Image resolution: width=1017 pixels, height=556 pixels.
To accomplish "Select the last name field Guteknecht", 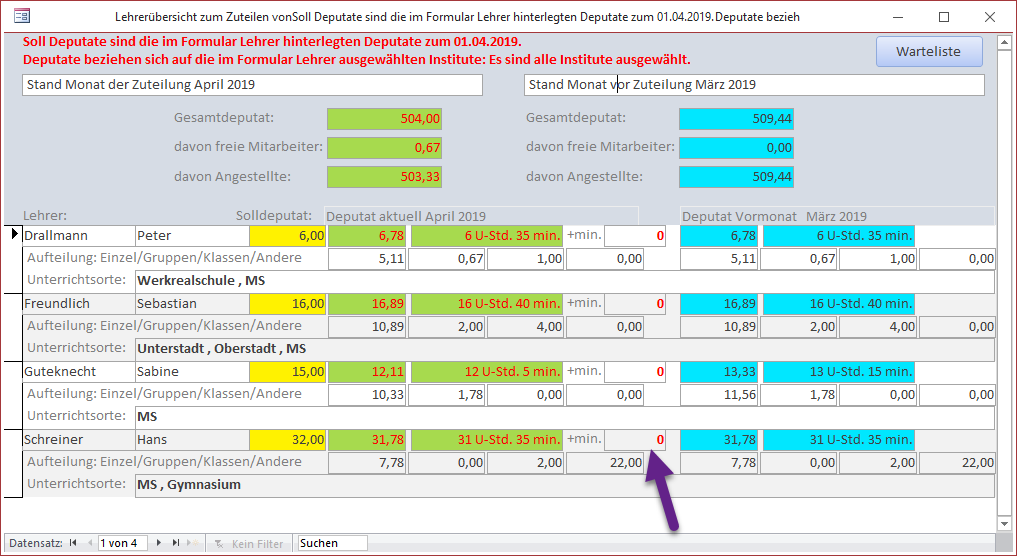I will point(78,371).
